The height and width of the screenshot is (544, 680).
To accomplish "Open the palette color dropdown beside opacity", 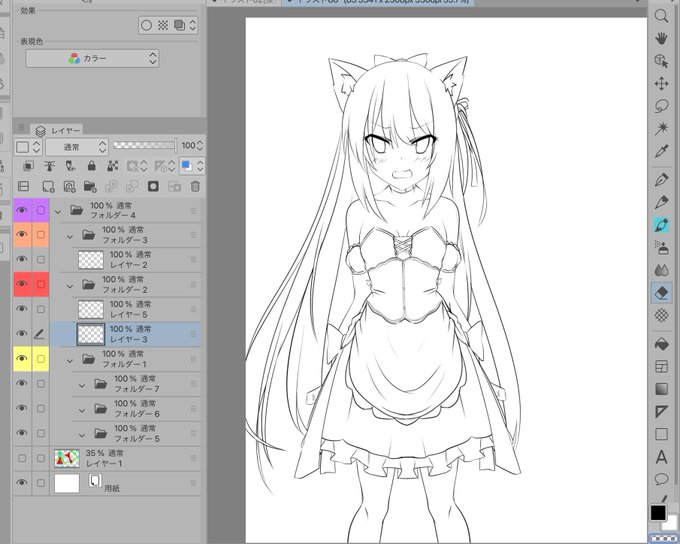I will [x=28, y=147].
